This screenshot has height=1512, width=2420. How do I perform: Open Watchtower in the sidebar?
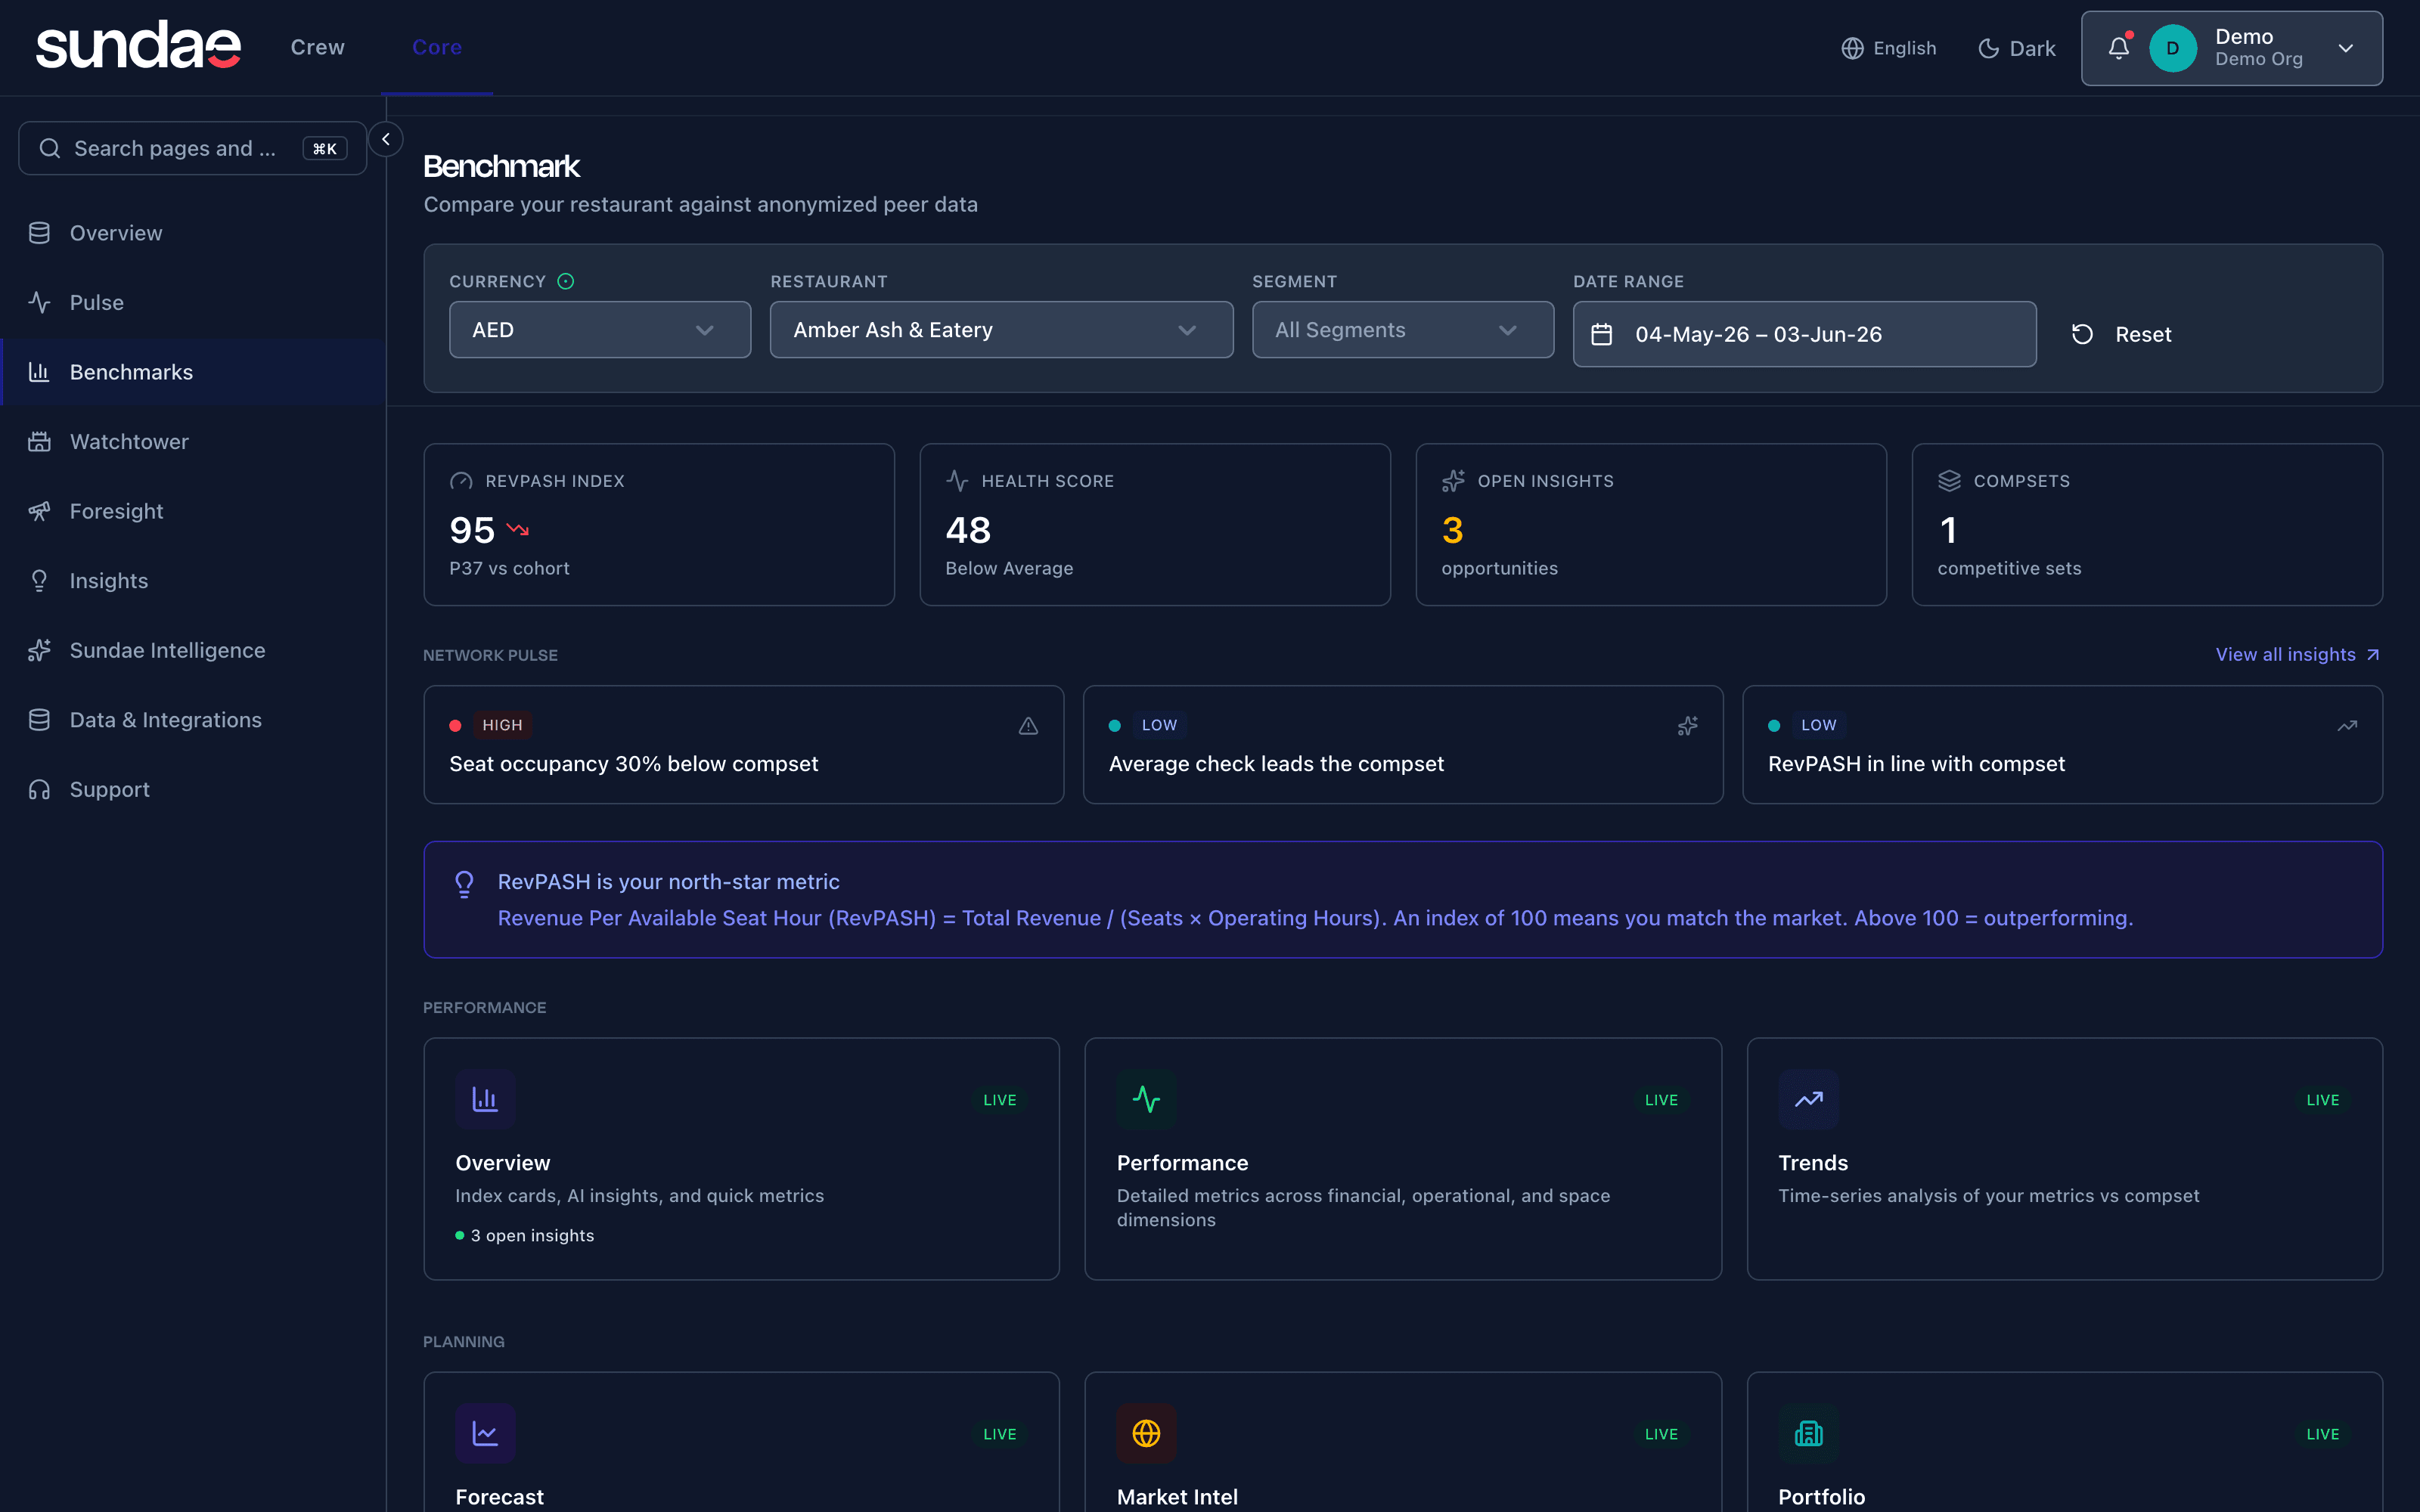click(193, 441)
